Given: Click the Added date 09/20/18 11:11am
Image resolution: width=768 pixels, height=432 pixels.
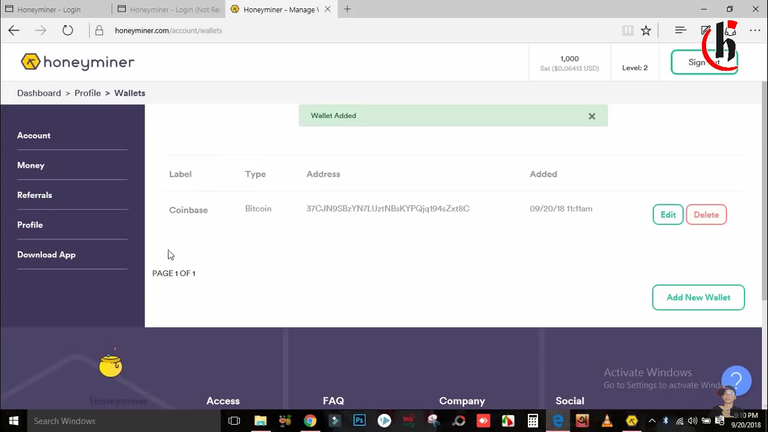Looking at the screenshot, I should [x=561, y=209].
